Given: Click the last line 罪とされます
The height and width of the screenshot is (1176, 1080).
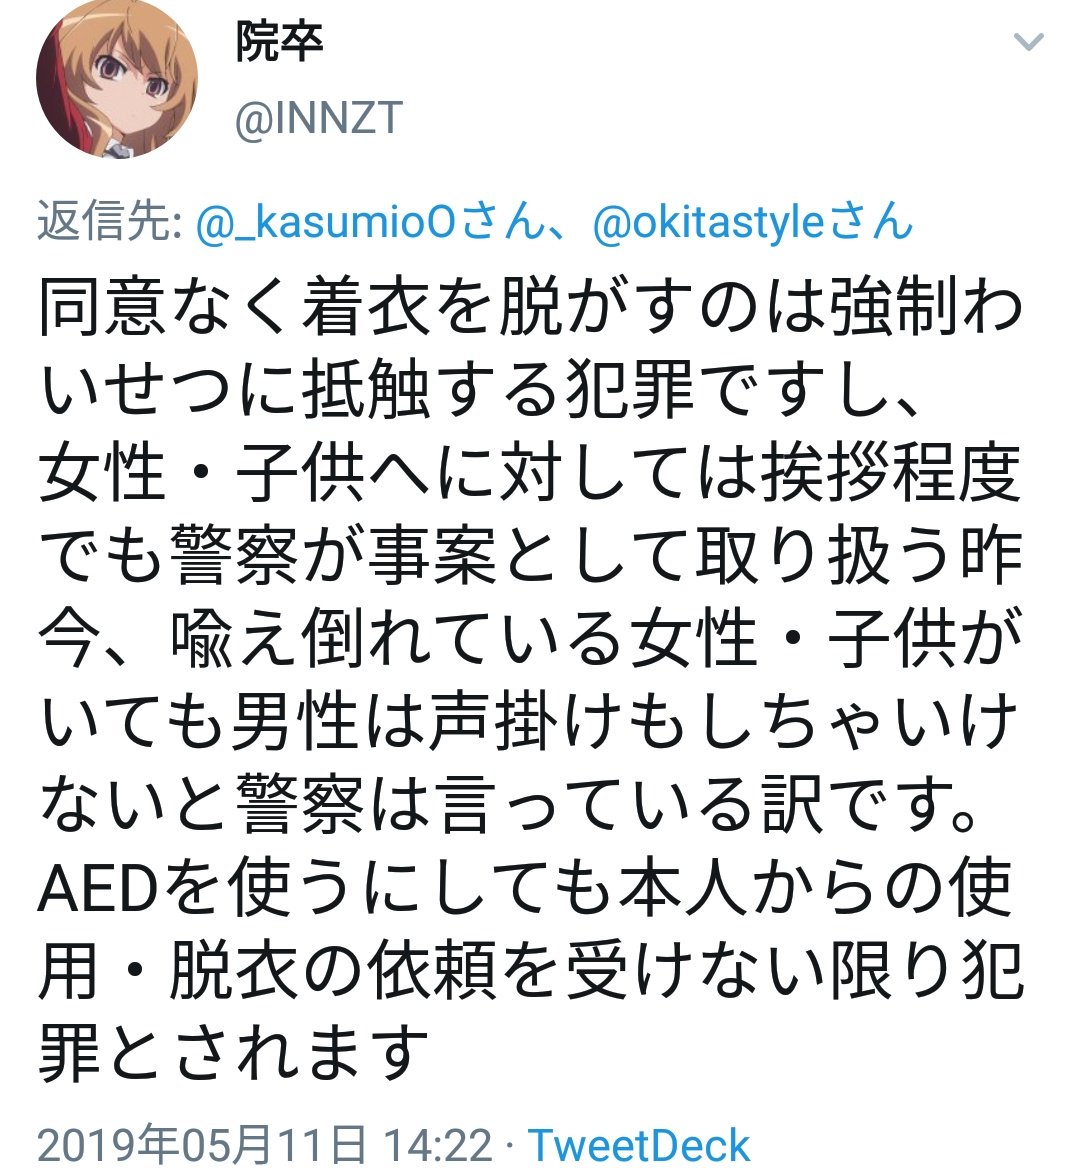Looking at the screenshot, I should click(233, 1053).
